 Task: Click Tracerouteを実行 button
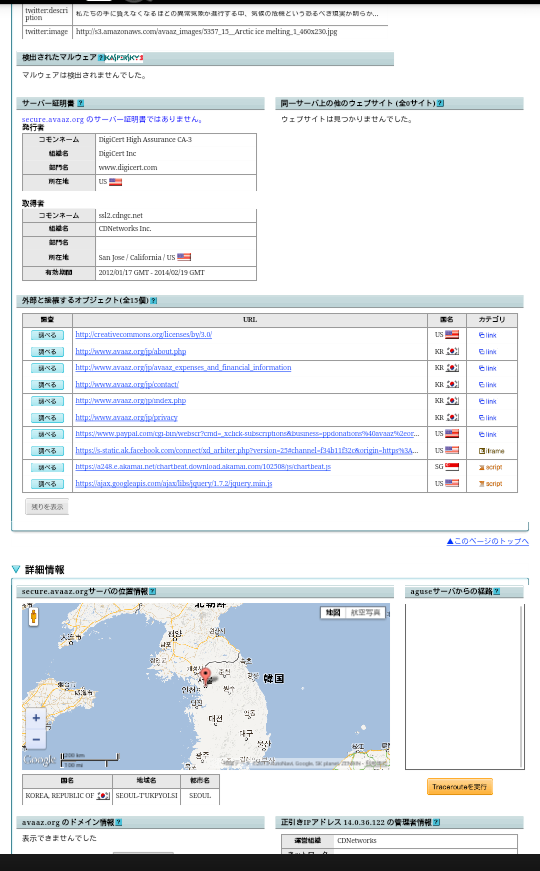pos(459,787)
